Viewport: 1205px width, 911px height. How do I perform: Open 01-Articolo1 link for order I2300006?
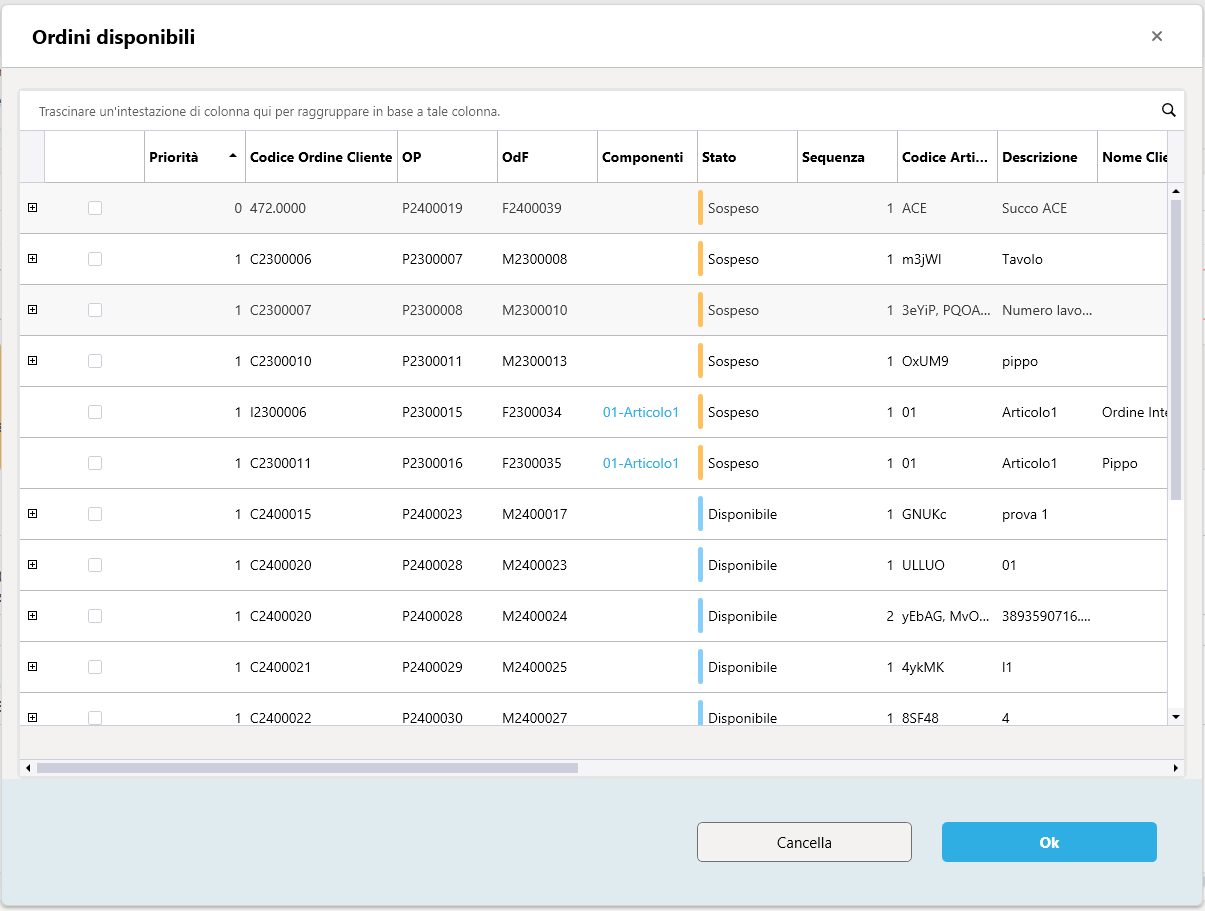(641, 412)
